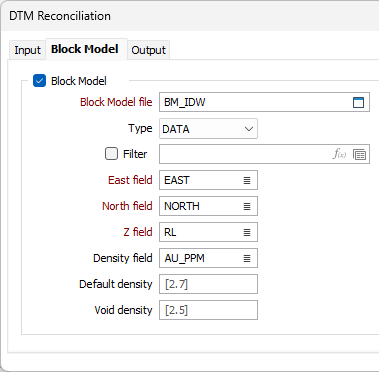Open the Filter expression fx icon
This screenshot has width=379, height=372.
pyautogui.click(x=339, y=154)
